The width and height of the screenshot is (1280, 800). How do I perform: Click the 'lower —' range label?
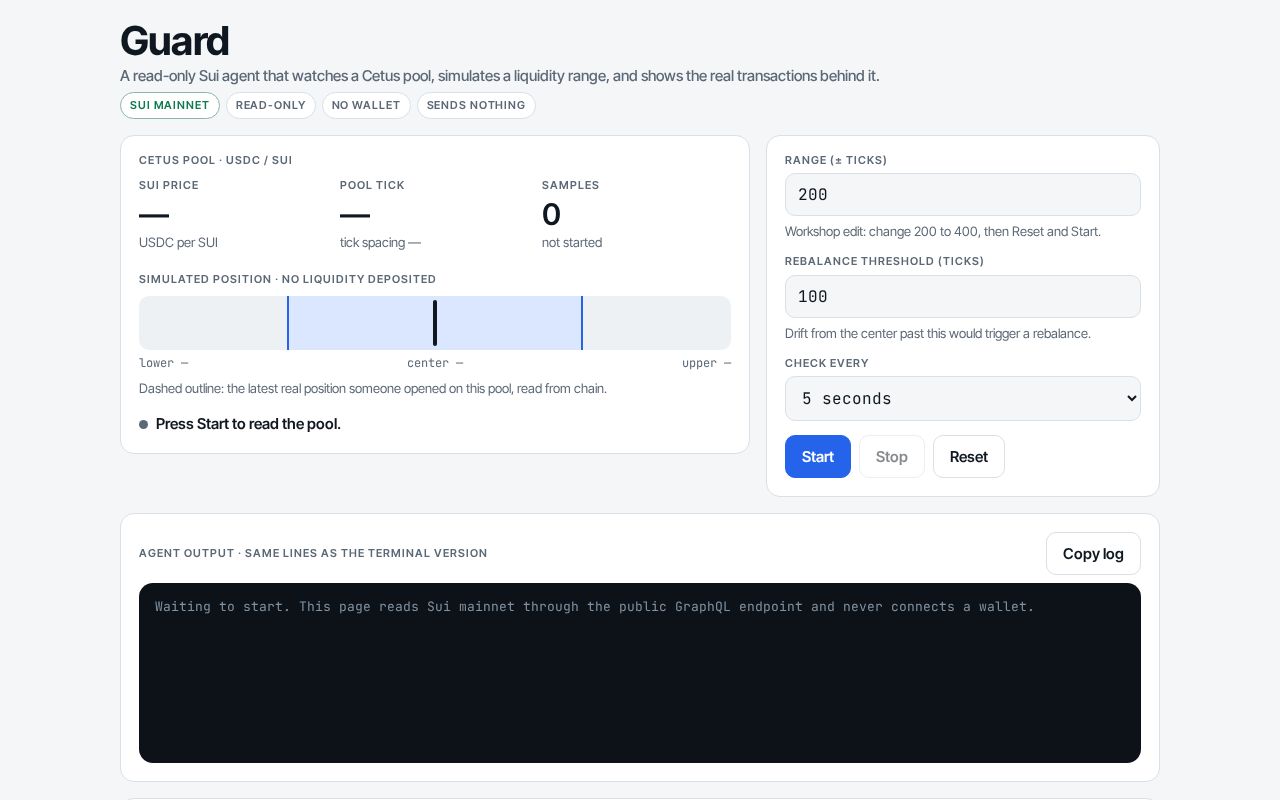pyautogui.click(x=164, y=363)
